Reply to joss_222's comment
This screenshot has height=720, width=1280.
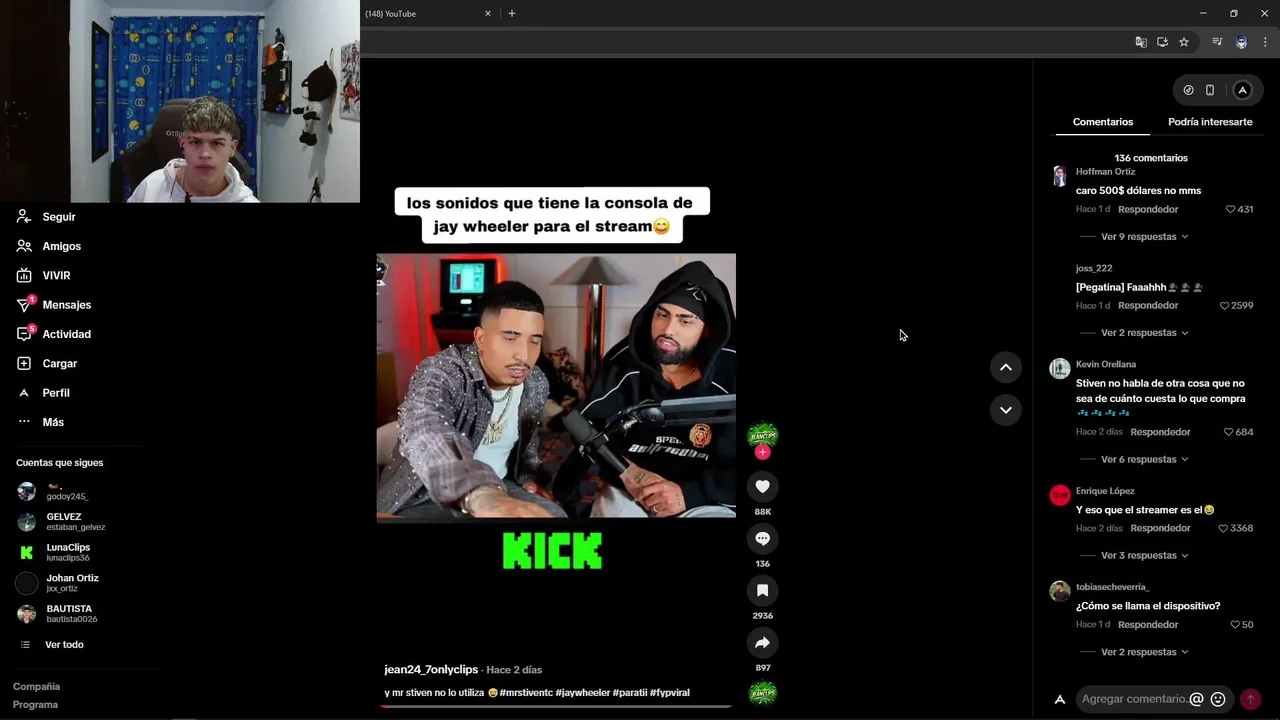point(1148,305)
